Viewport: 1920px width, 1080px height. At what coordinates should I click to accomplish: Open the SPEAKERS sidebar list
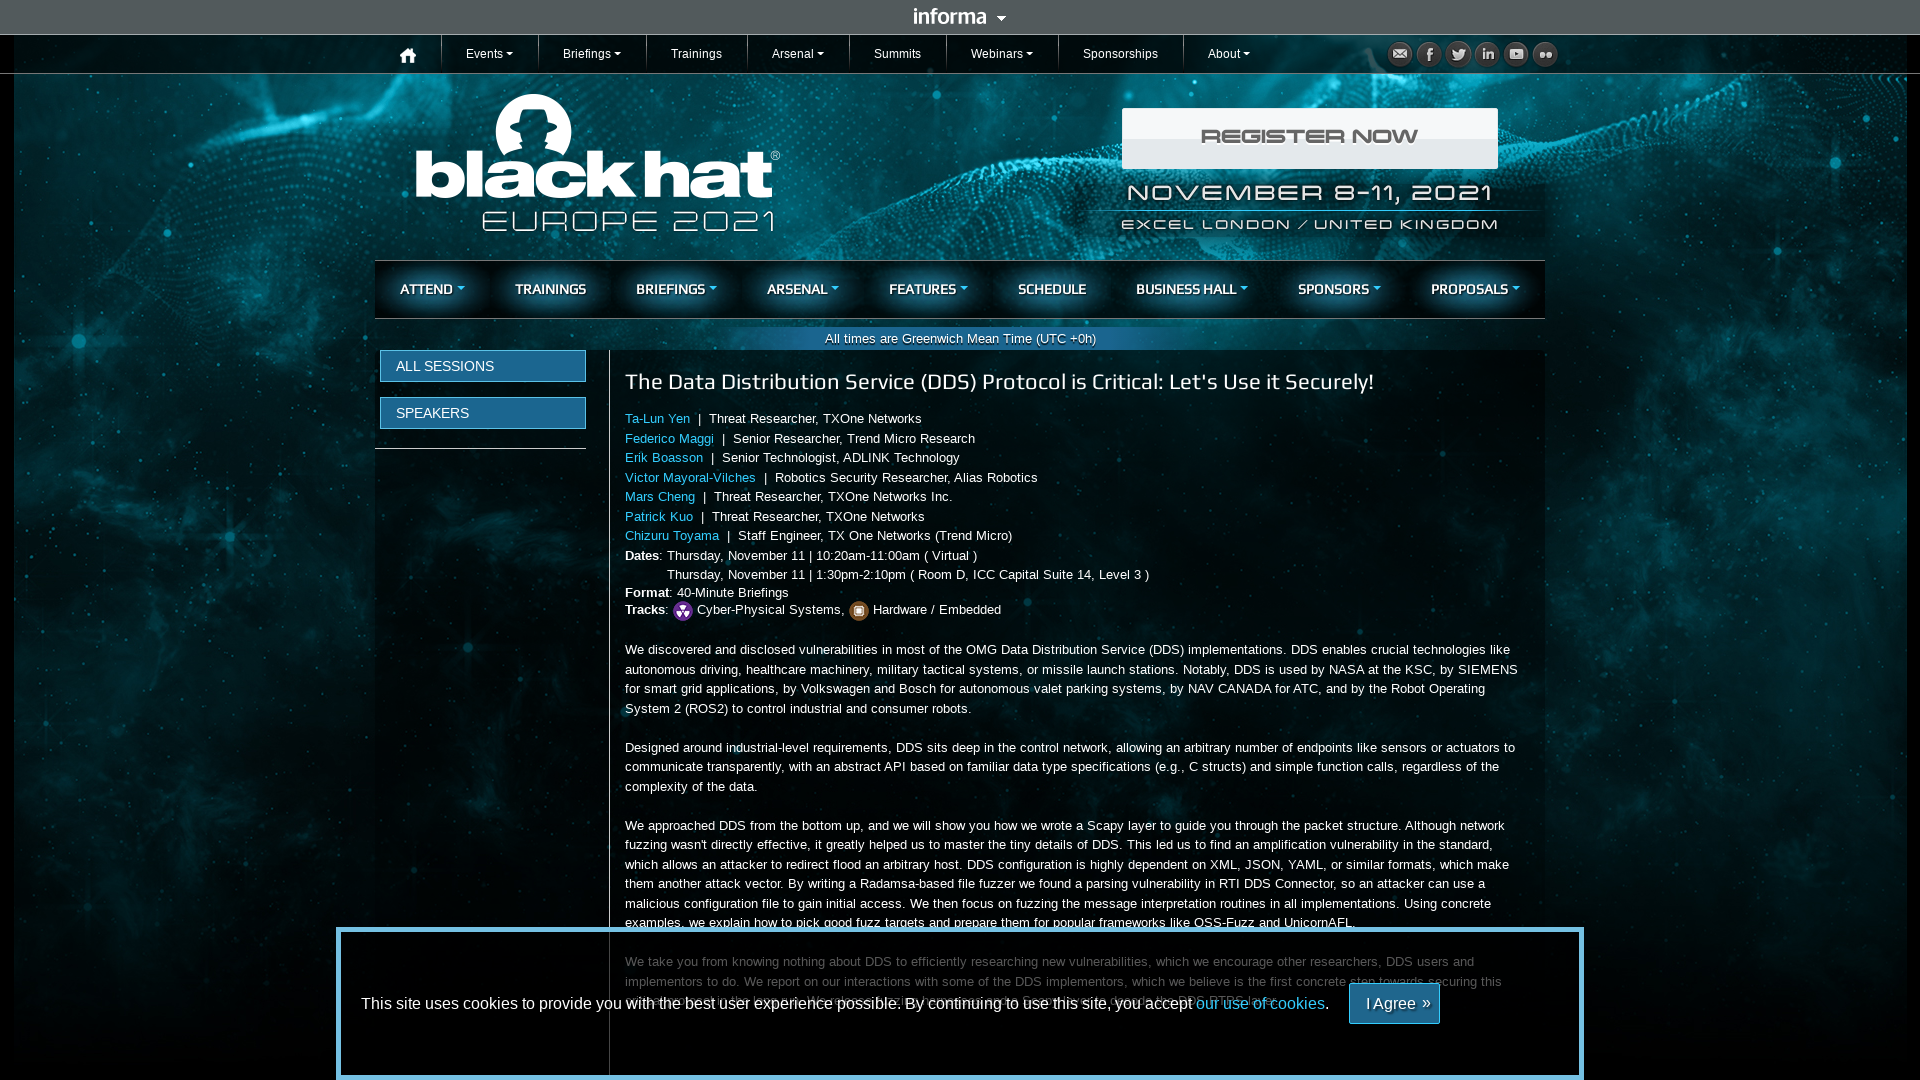[x=483, y=413]
